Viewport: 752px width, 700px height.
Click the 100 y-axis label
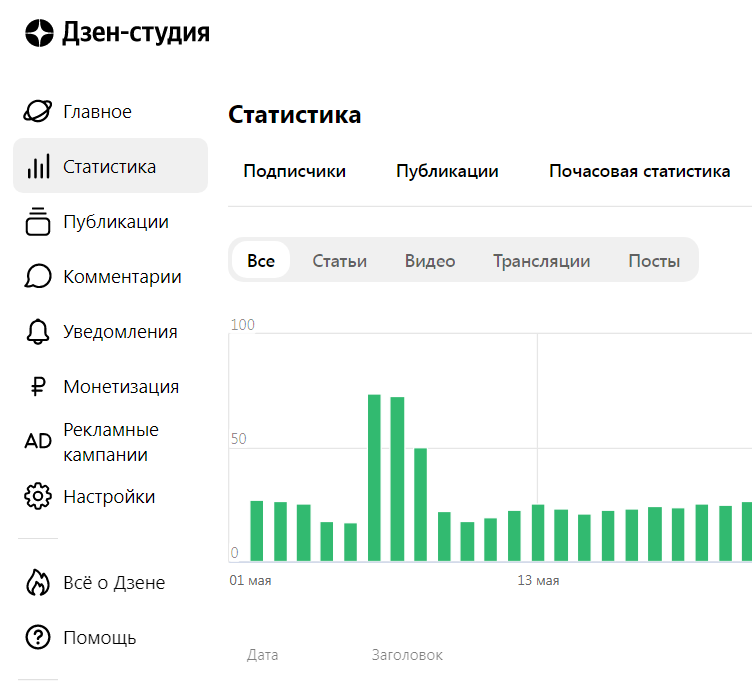pyautogui.click(x=242, y=325)
